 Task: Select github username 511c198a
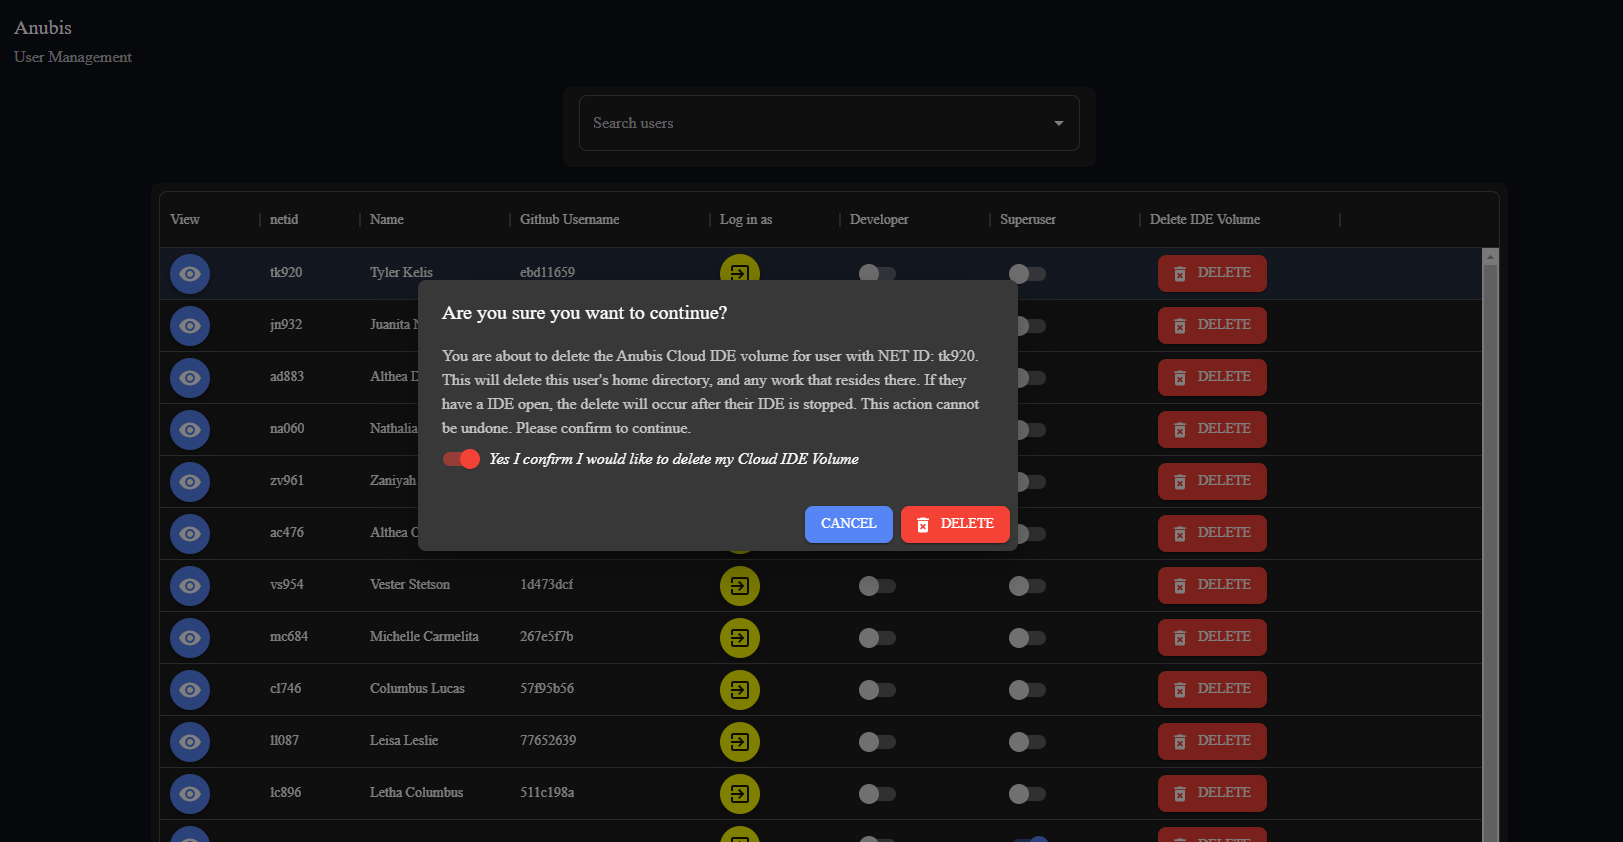click(547, 793)
